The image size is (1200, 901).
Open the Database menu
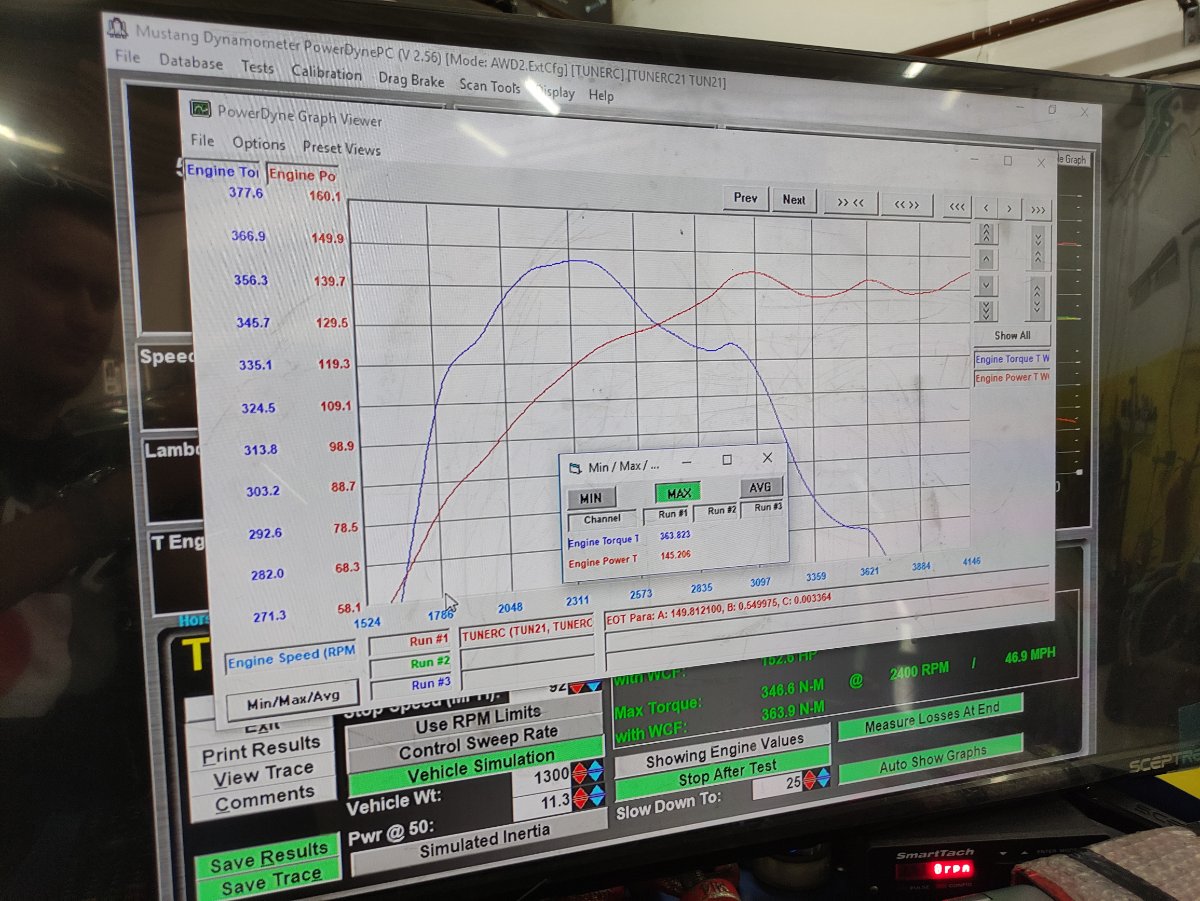[190, 63]
